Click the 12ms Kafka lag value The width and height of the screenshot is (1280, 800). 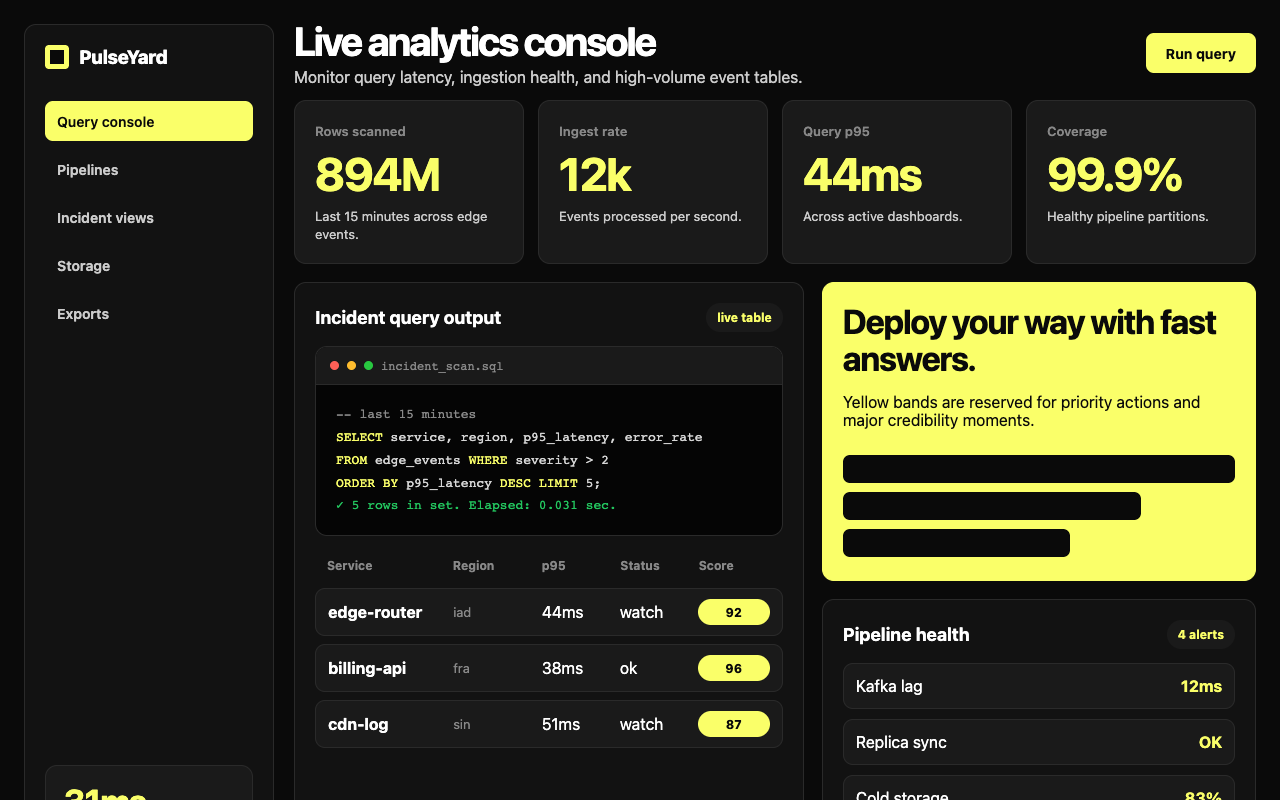(1201, 686)
